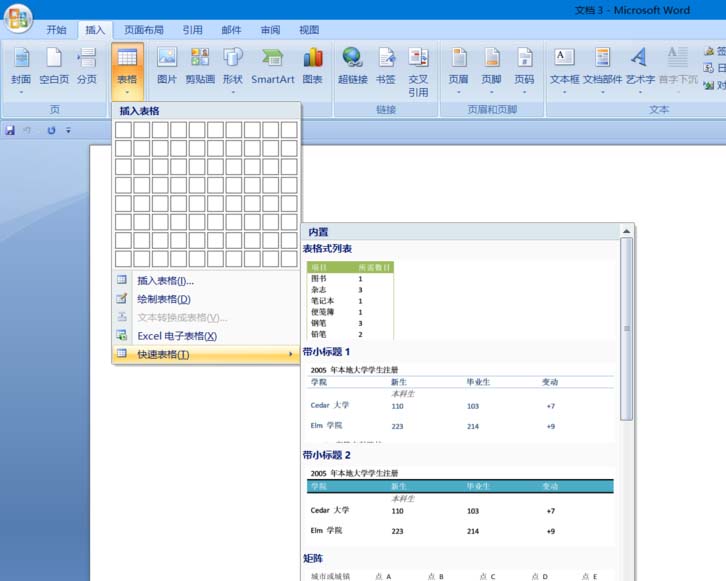Open Footer (页脚) options
Screen dimensions: 726x581
[x=491, y=69]
